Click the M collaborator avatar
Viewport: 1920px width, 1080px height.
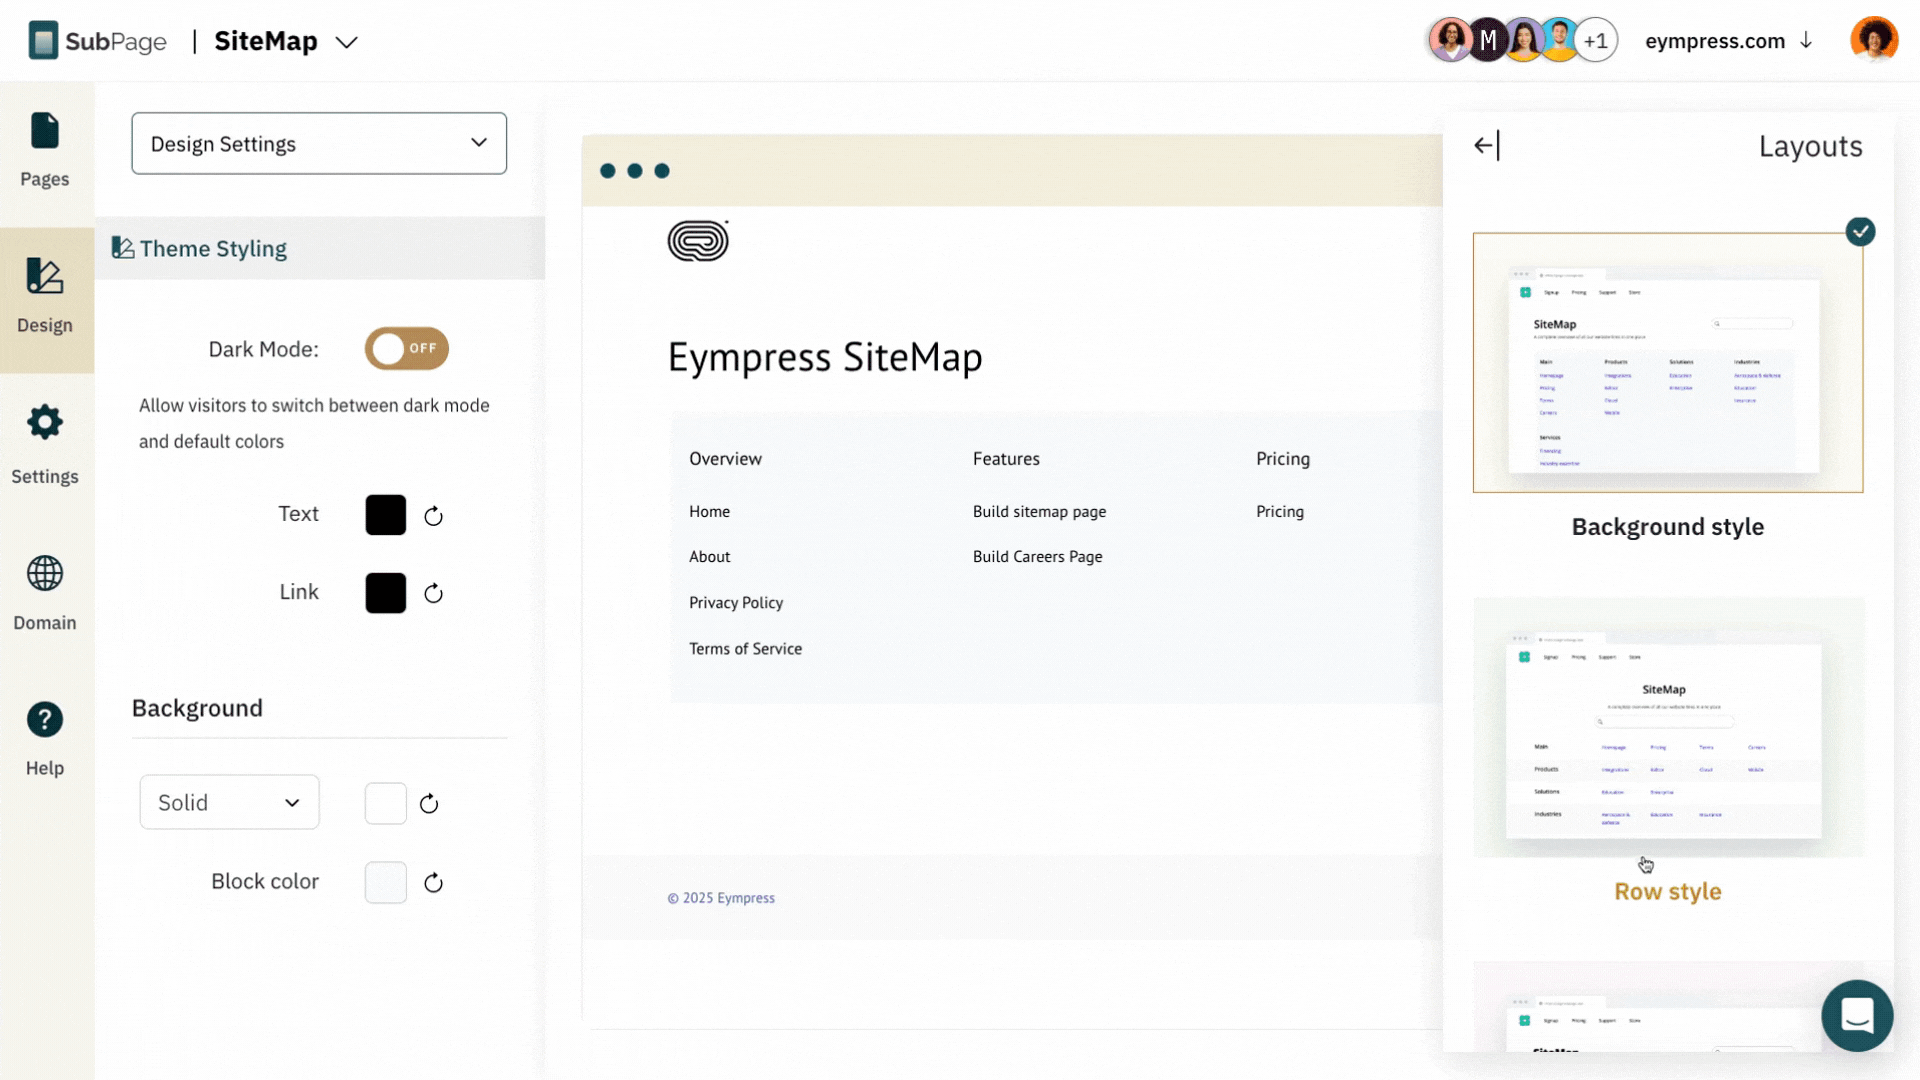tap(1488, 41)
